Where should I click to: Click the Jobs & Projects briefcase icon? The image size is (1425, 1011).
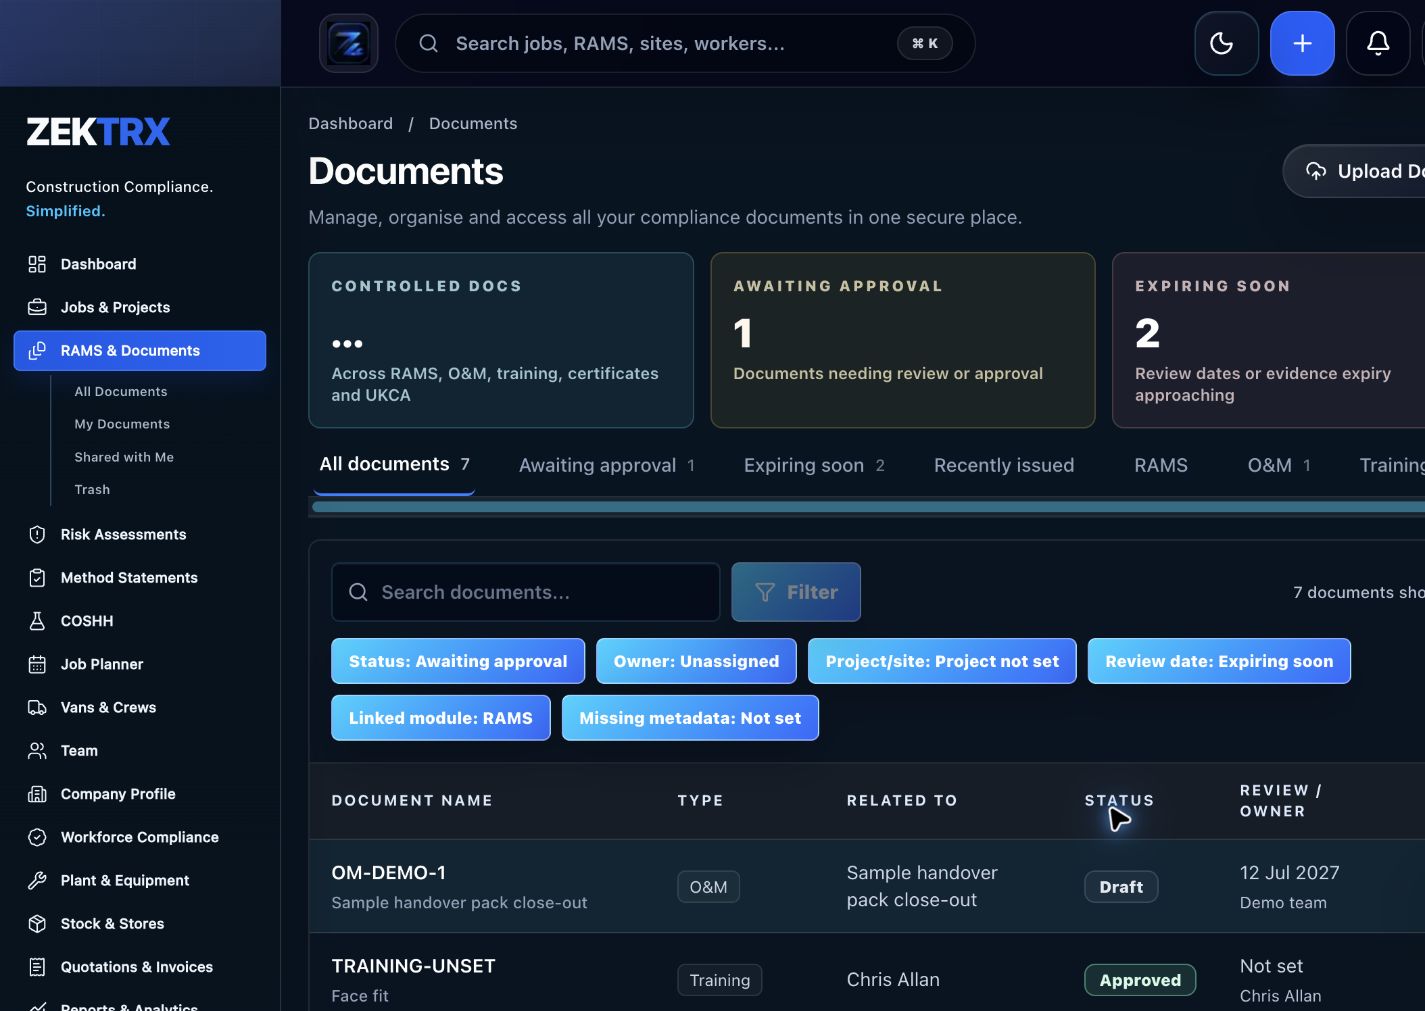click(37, 307)
